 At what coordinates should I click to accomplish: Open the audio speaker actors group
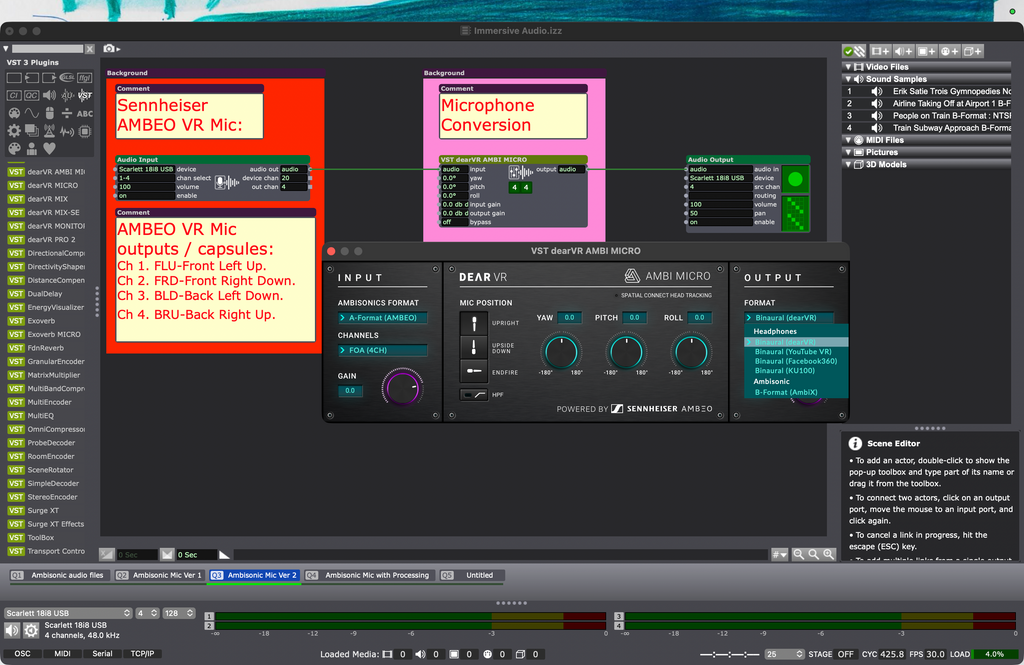pyautogui.click(x=49, y=95)
